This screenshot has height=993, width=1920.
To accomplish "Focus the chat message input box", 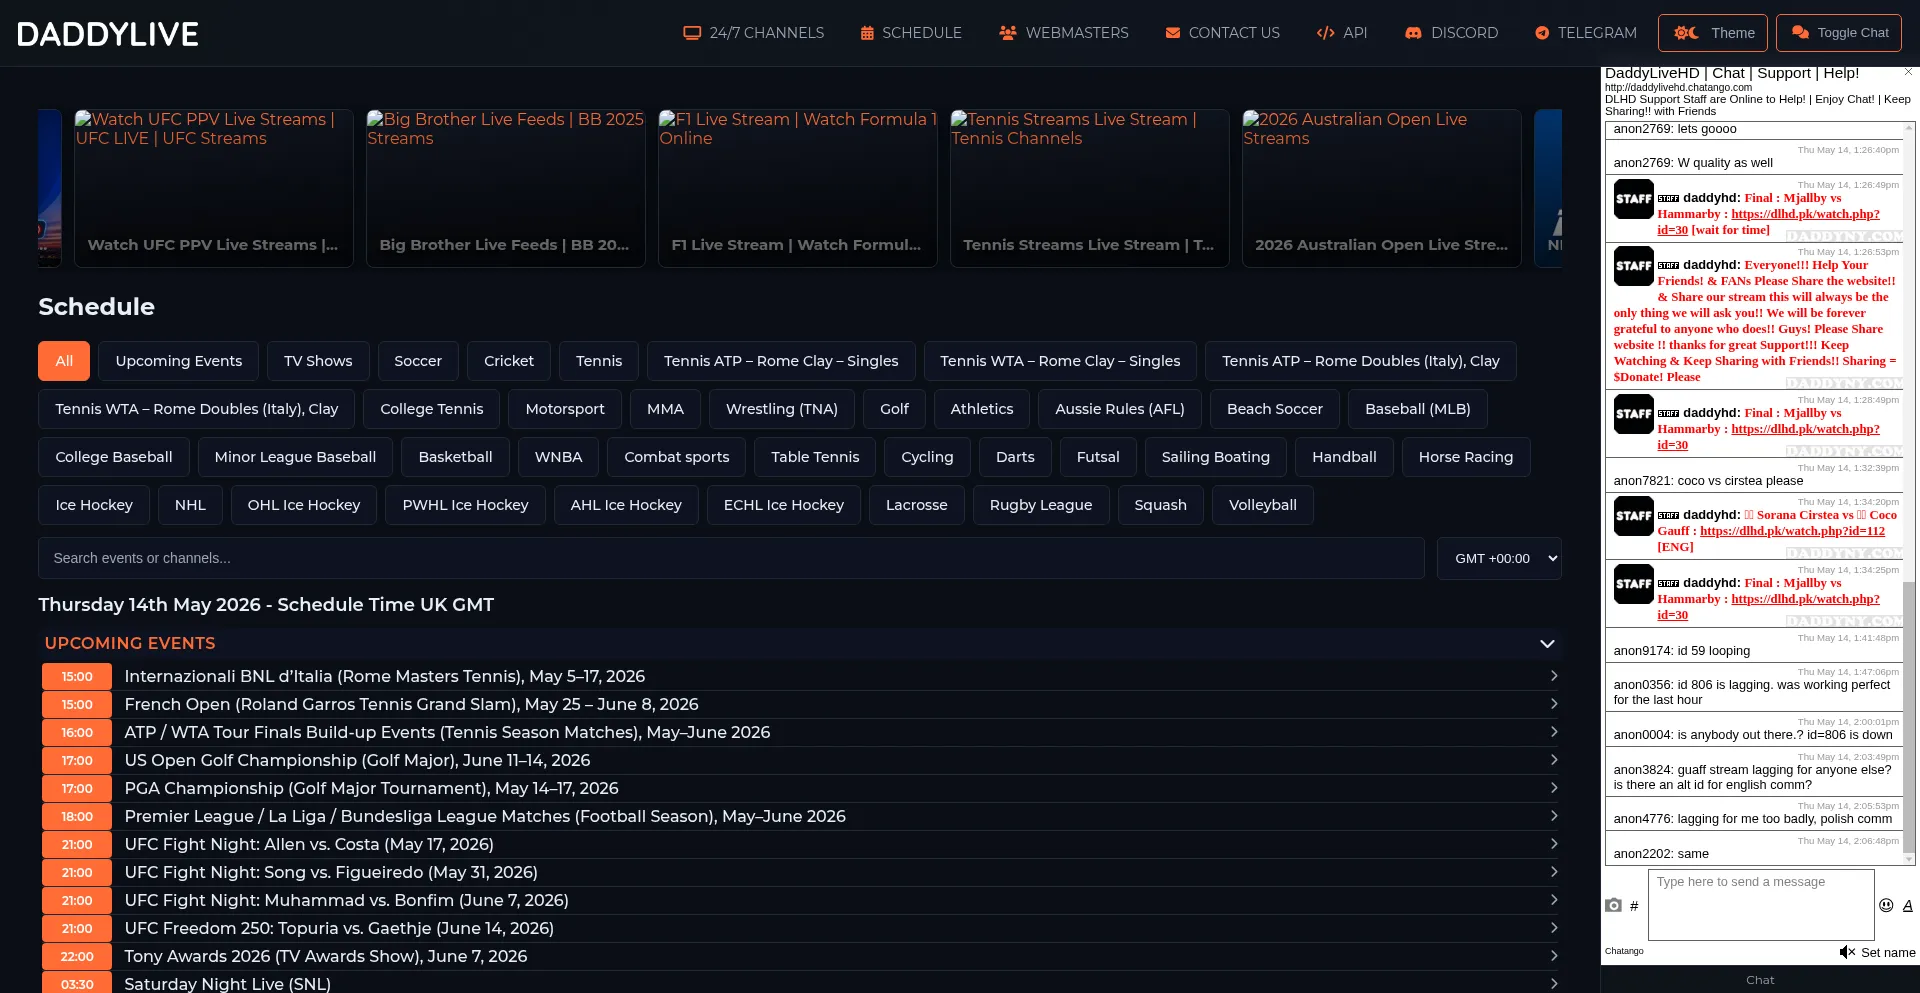I will click(x=1761, y=905).
